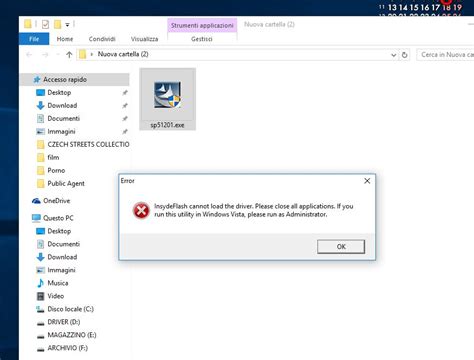Click OK in the Error dialog
This screenshot has height=360, width=474.
341,247
